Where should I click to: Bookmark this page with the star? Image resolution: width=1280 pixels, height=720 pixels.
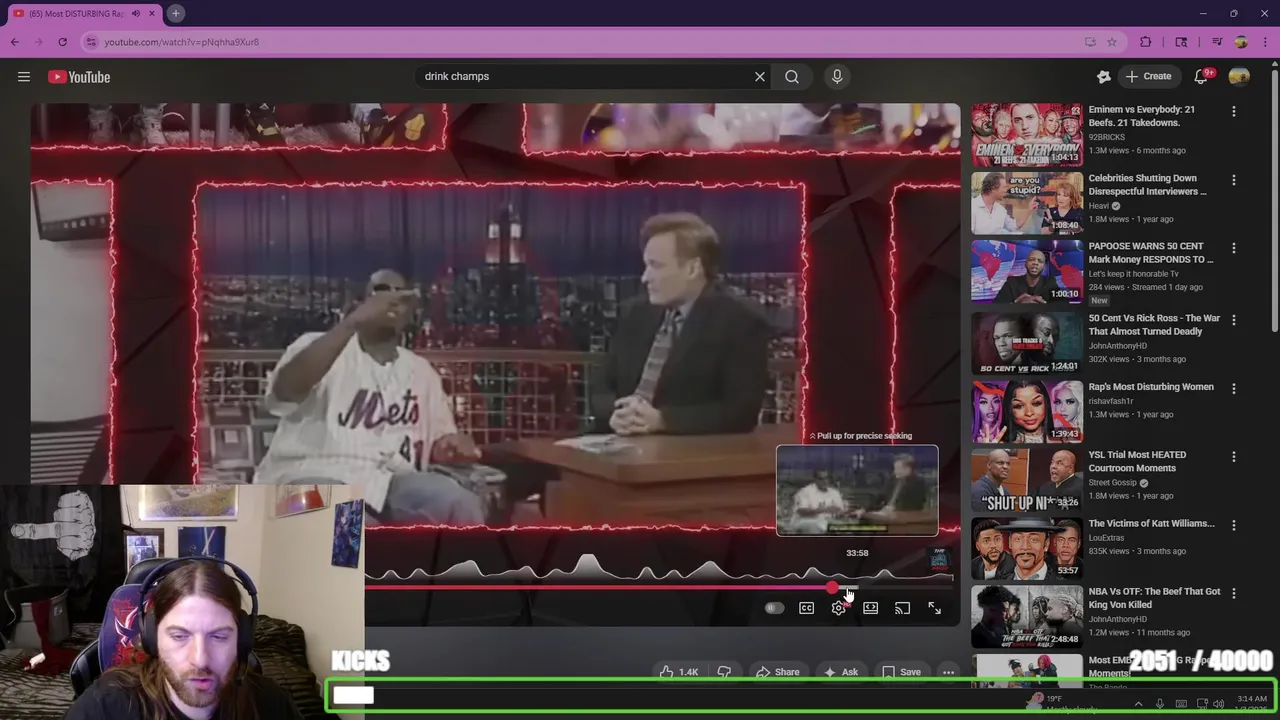(1112, 42)
